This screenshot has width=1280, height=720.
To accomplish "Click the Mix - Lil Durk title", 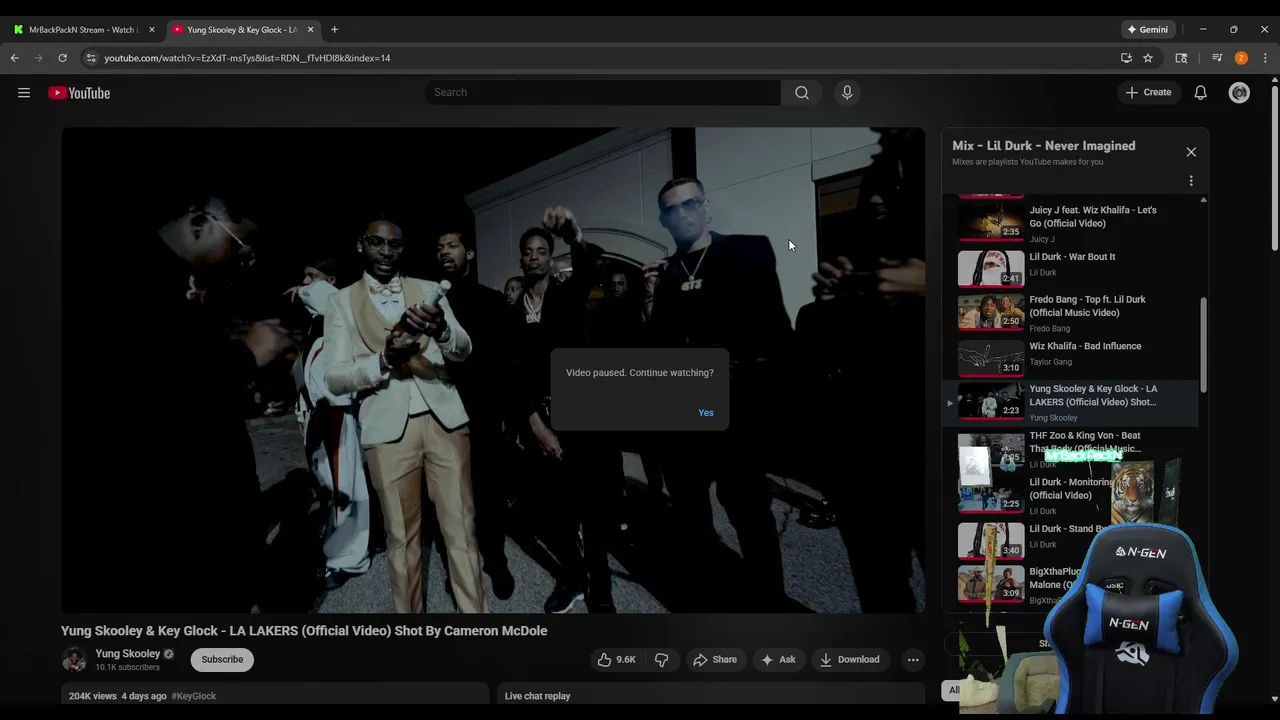I will click(x=1043, y=146).
